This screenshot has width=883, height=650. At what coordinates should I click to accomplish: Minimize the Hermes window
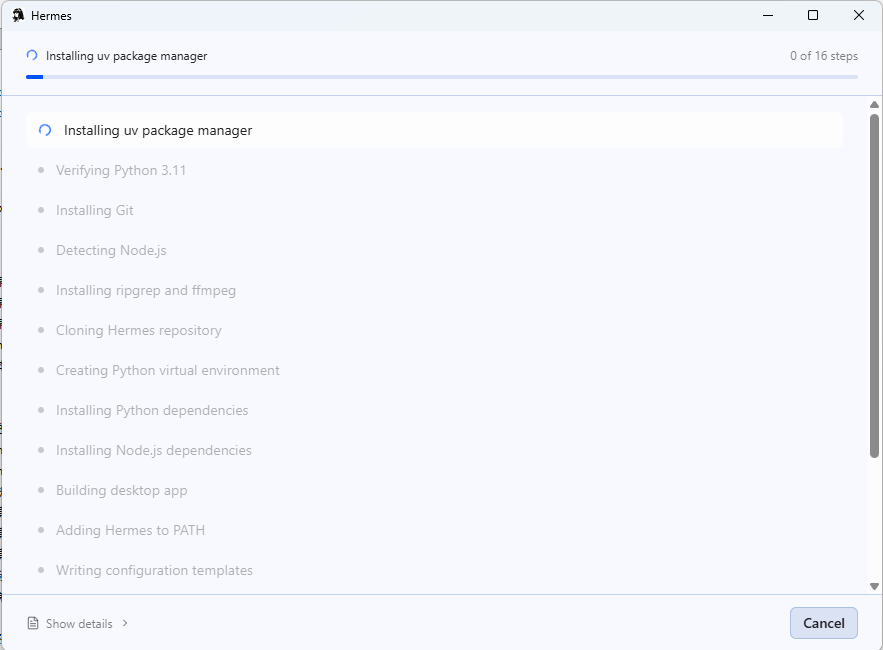[768, 15]
